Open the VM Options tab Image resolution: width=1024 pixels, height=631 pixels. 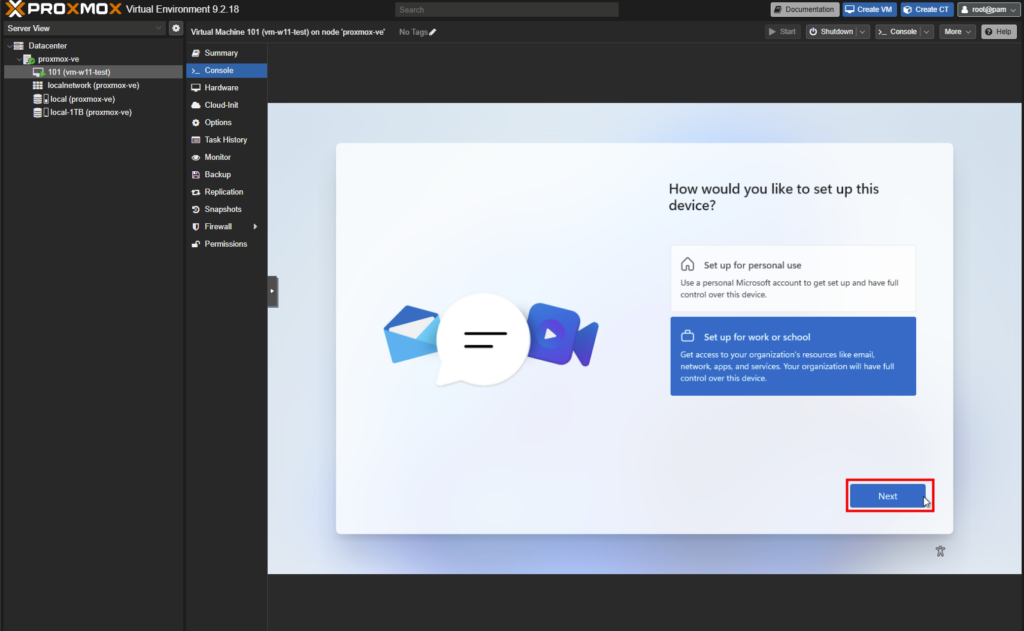point(227,123)
